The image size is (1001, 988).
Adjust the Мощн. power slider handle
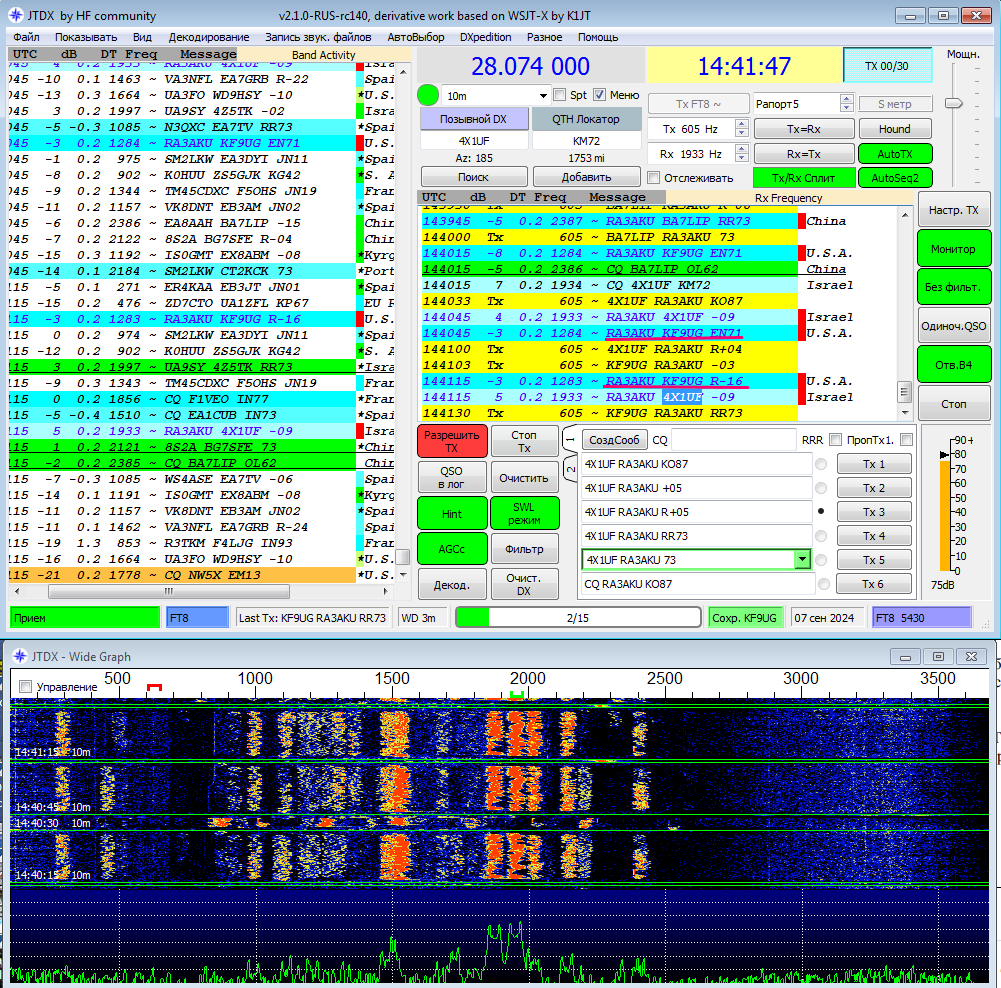(954, 103)
